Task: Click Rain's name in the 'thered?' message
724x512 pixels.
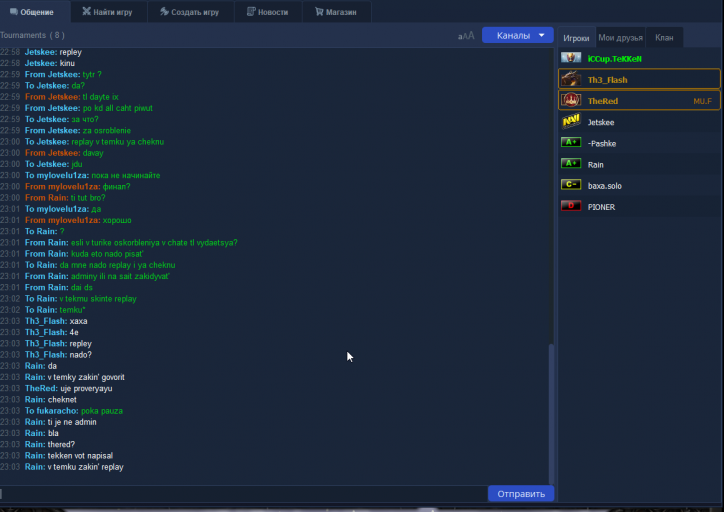Action: point(35,445)
